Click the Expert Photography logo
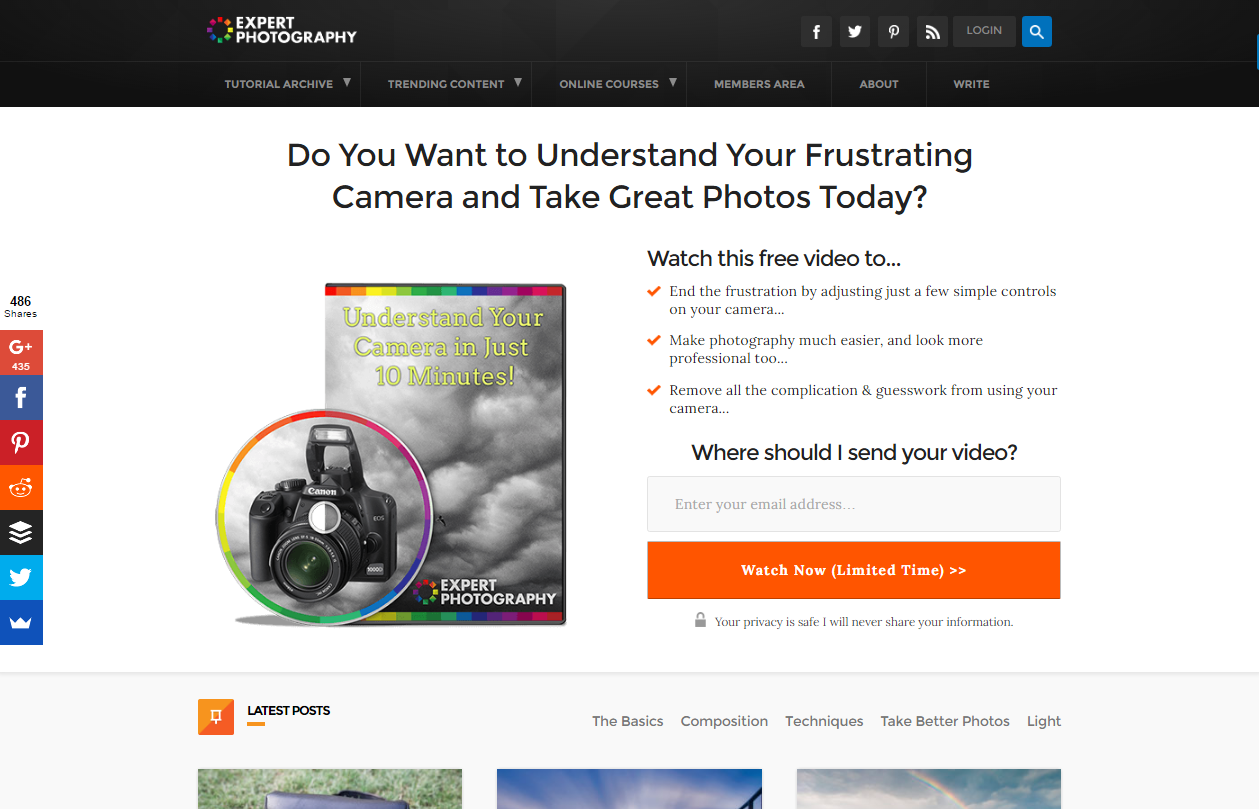 (x=282, y=31)
